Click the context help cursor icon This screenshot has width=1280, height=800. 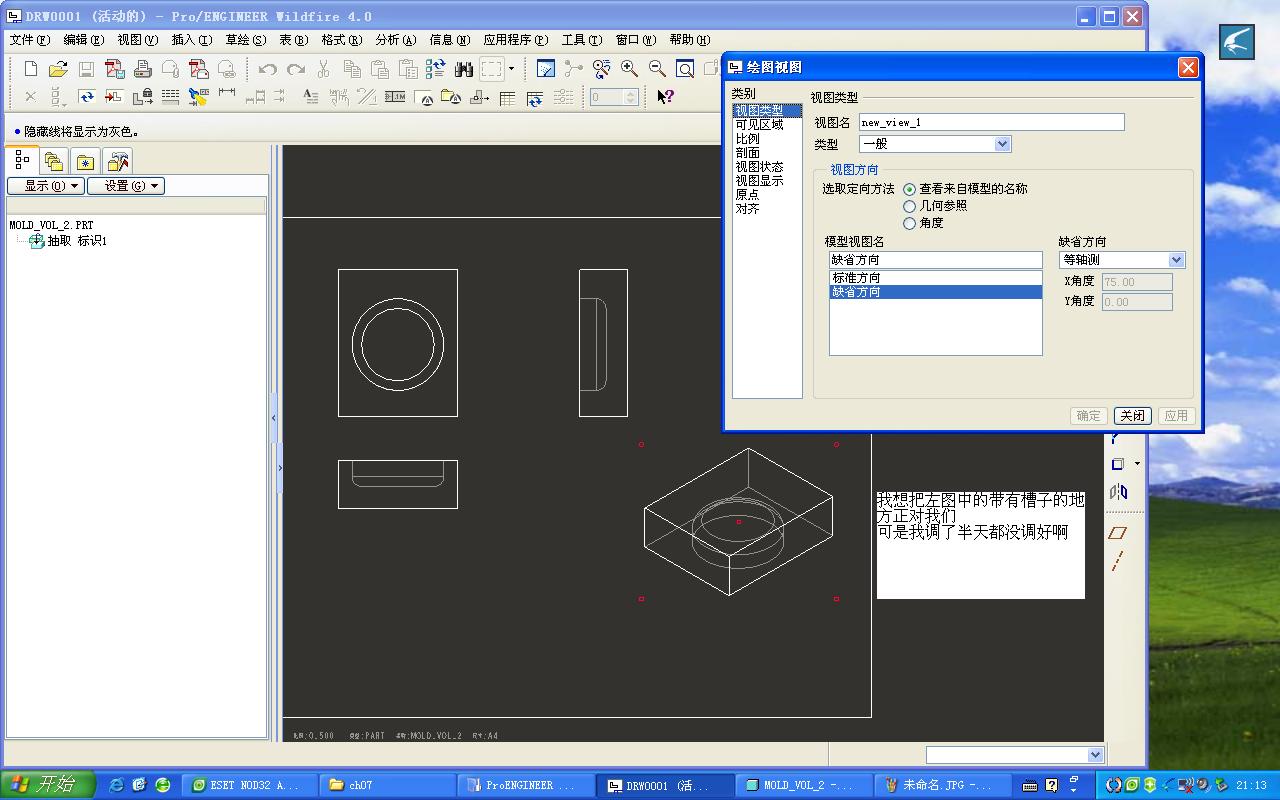[665, 97]
